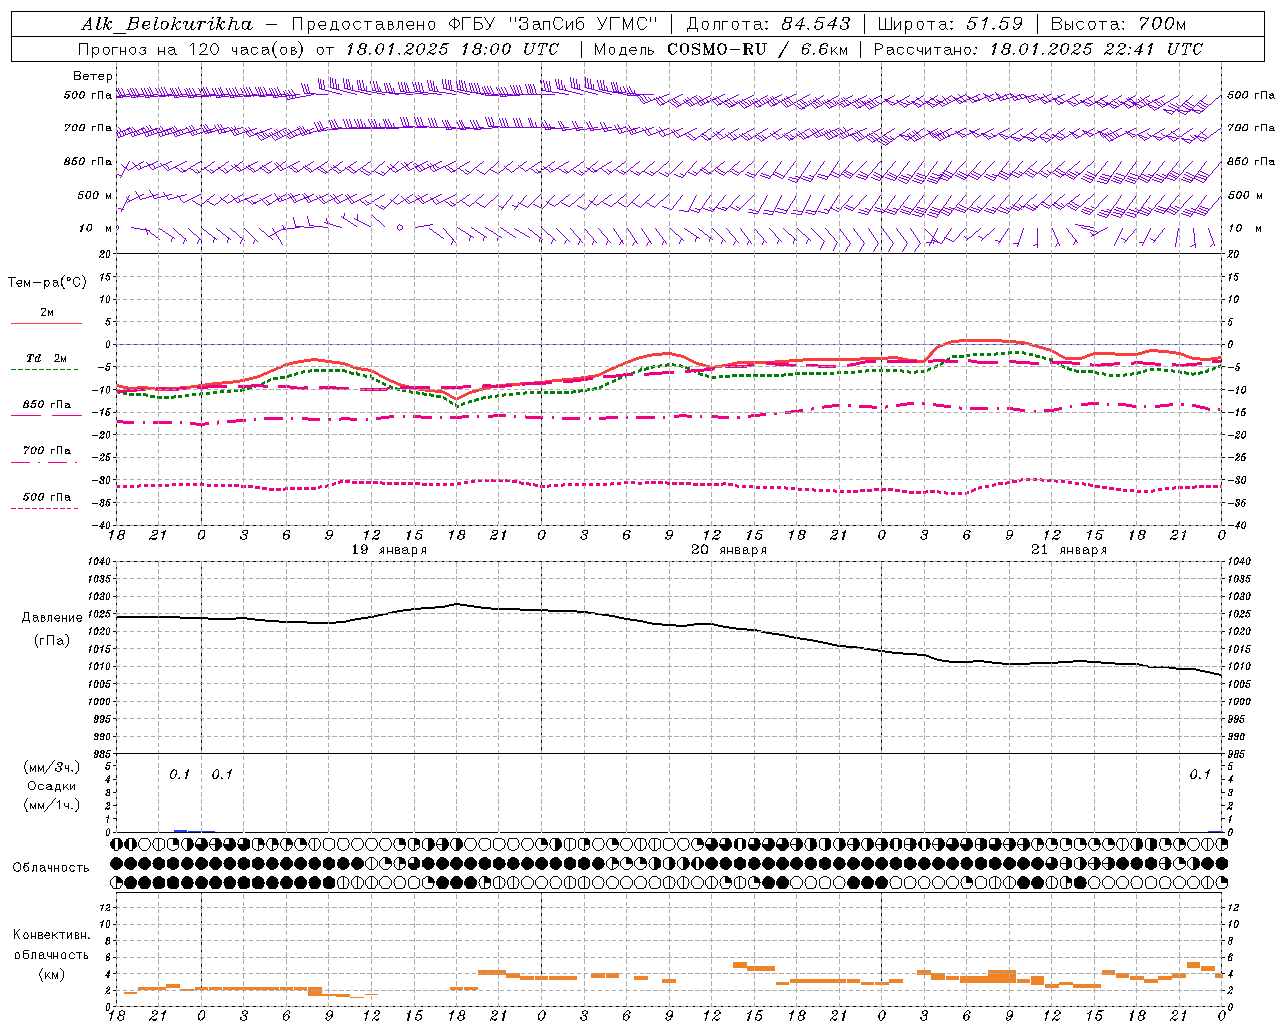Click the 20 января date label
The image size is (1280, 1024).
click(x=729, y=550)
